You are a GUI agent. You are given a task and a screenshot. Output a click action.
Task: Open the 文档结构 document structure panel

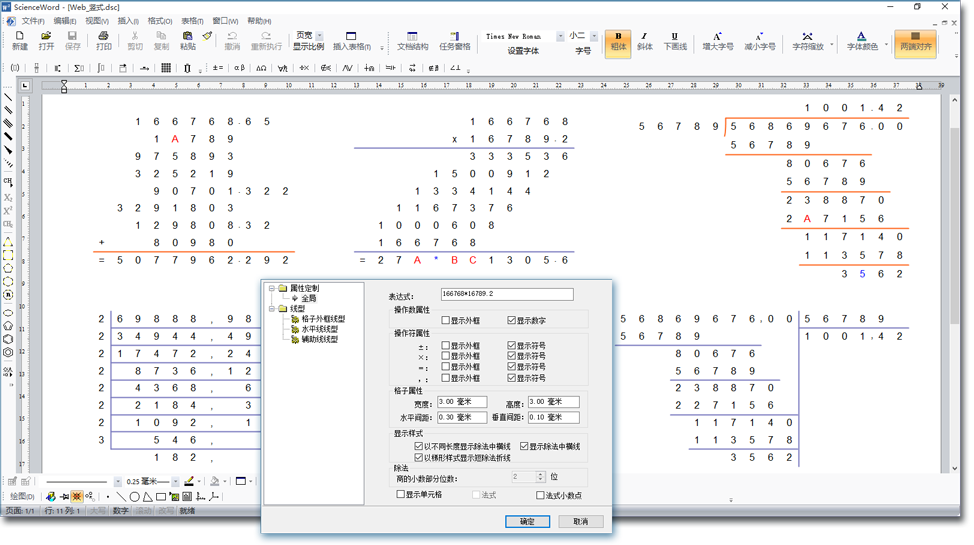412,41
